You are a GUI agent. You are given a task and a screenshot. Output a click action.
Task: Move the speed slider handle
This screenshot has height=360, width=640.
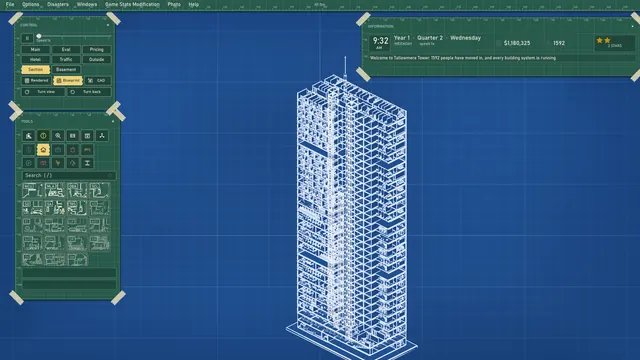pos(39,36)
